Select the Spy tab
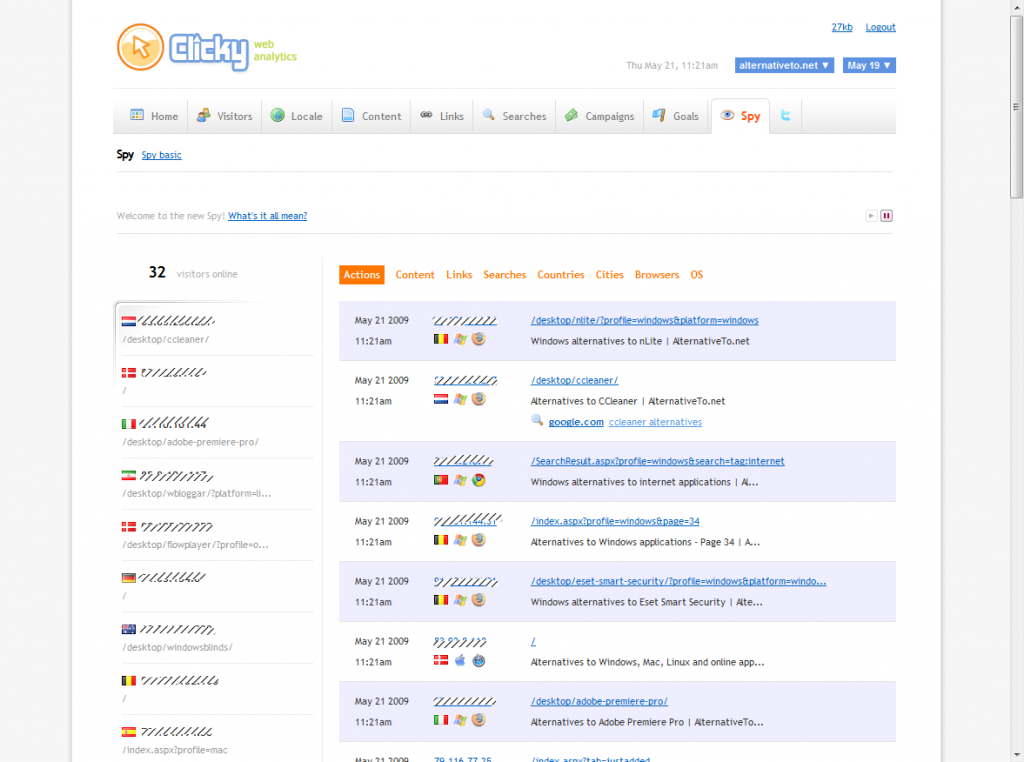Screen dimensions: 1024x762 pyautogui.click(x=741, y=116)
